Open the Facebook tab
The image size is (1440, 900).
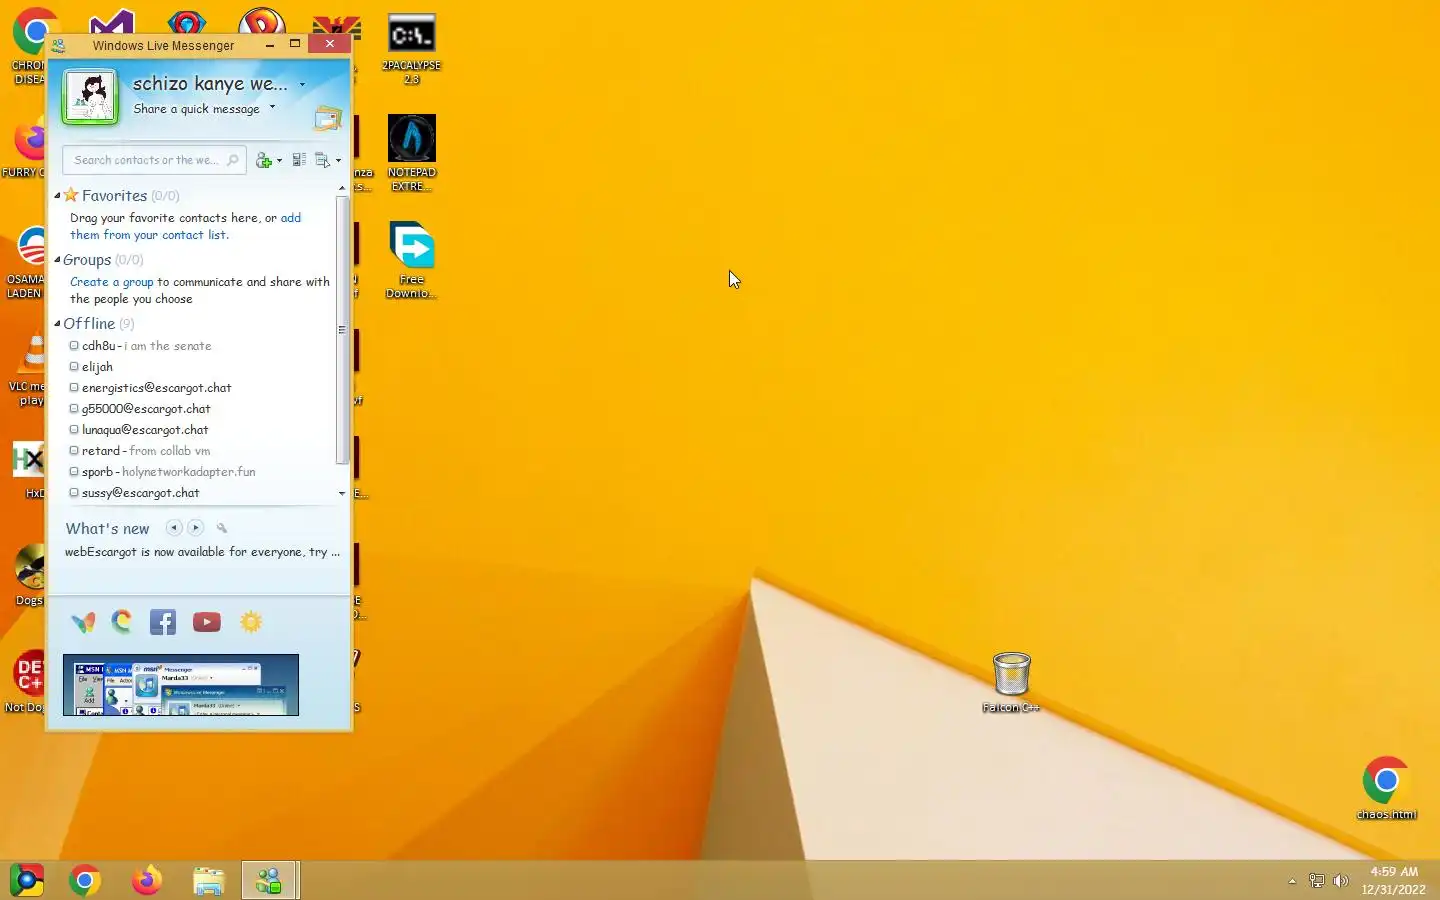coord(163,622)
